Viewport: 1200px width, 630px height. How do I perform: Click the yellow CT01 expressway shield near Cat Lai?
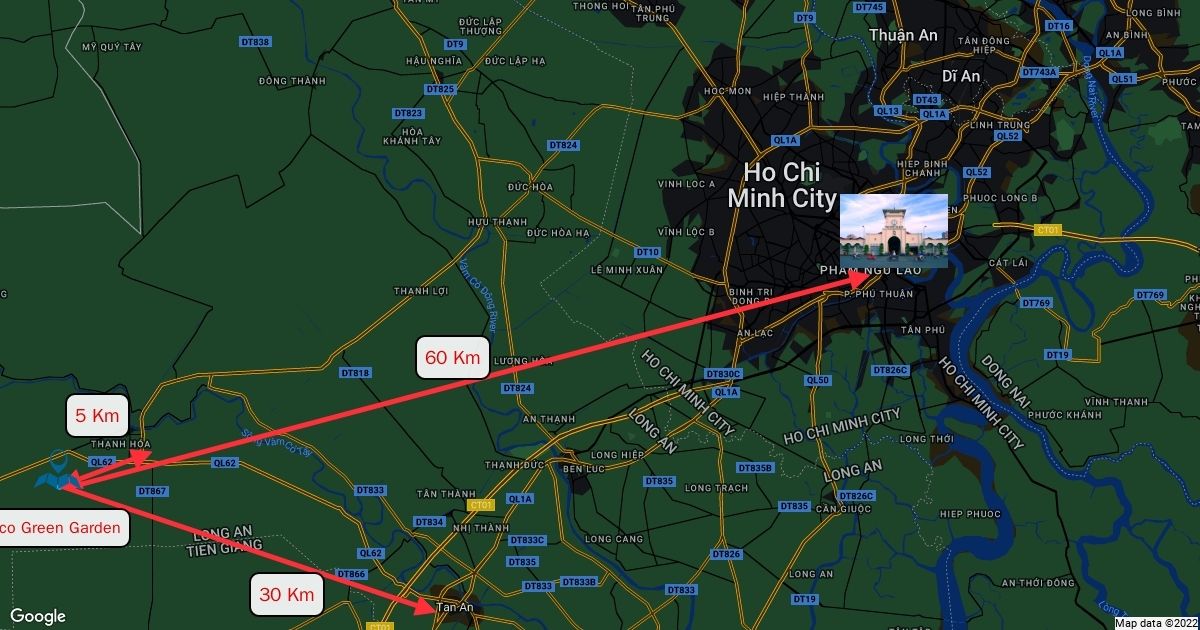pyautogui.click(x=1048, y=230)
